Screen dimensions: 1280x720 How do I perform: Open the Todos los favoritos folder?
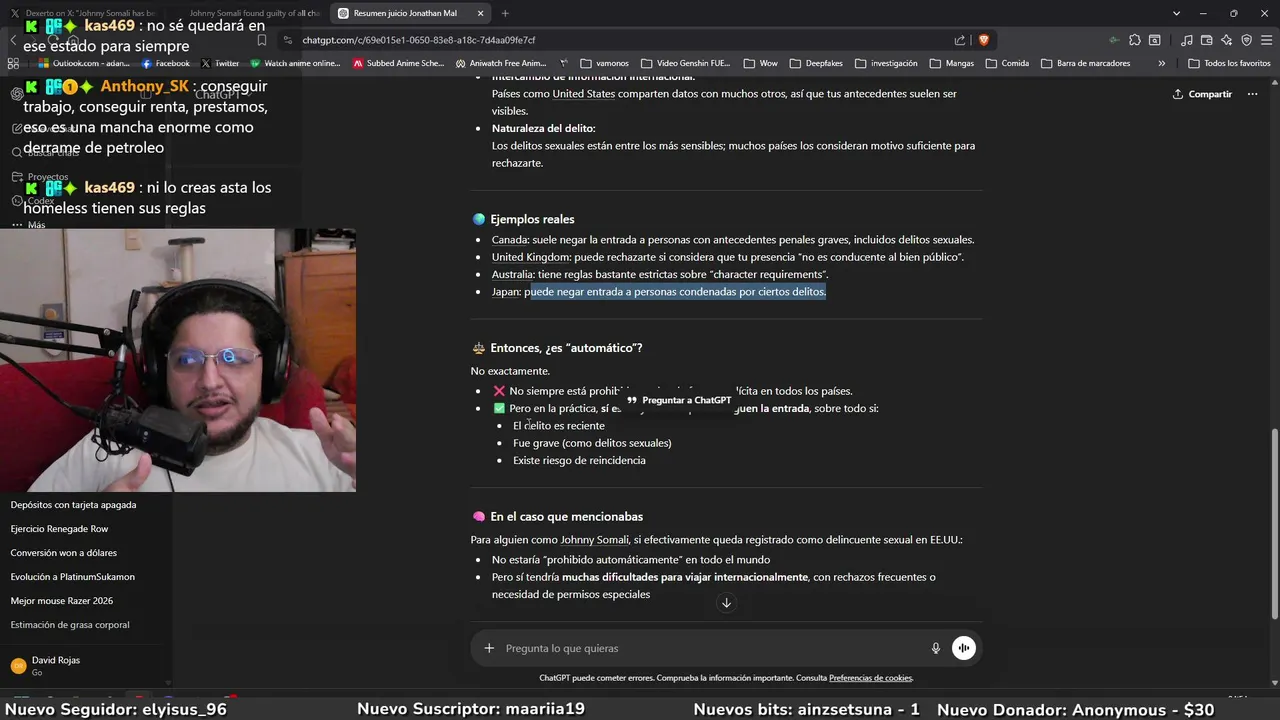pos(1230,63)
